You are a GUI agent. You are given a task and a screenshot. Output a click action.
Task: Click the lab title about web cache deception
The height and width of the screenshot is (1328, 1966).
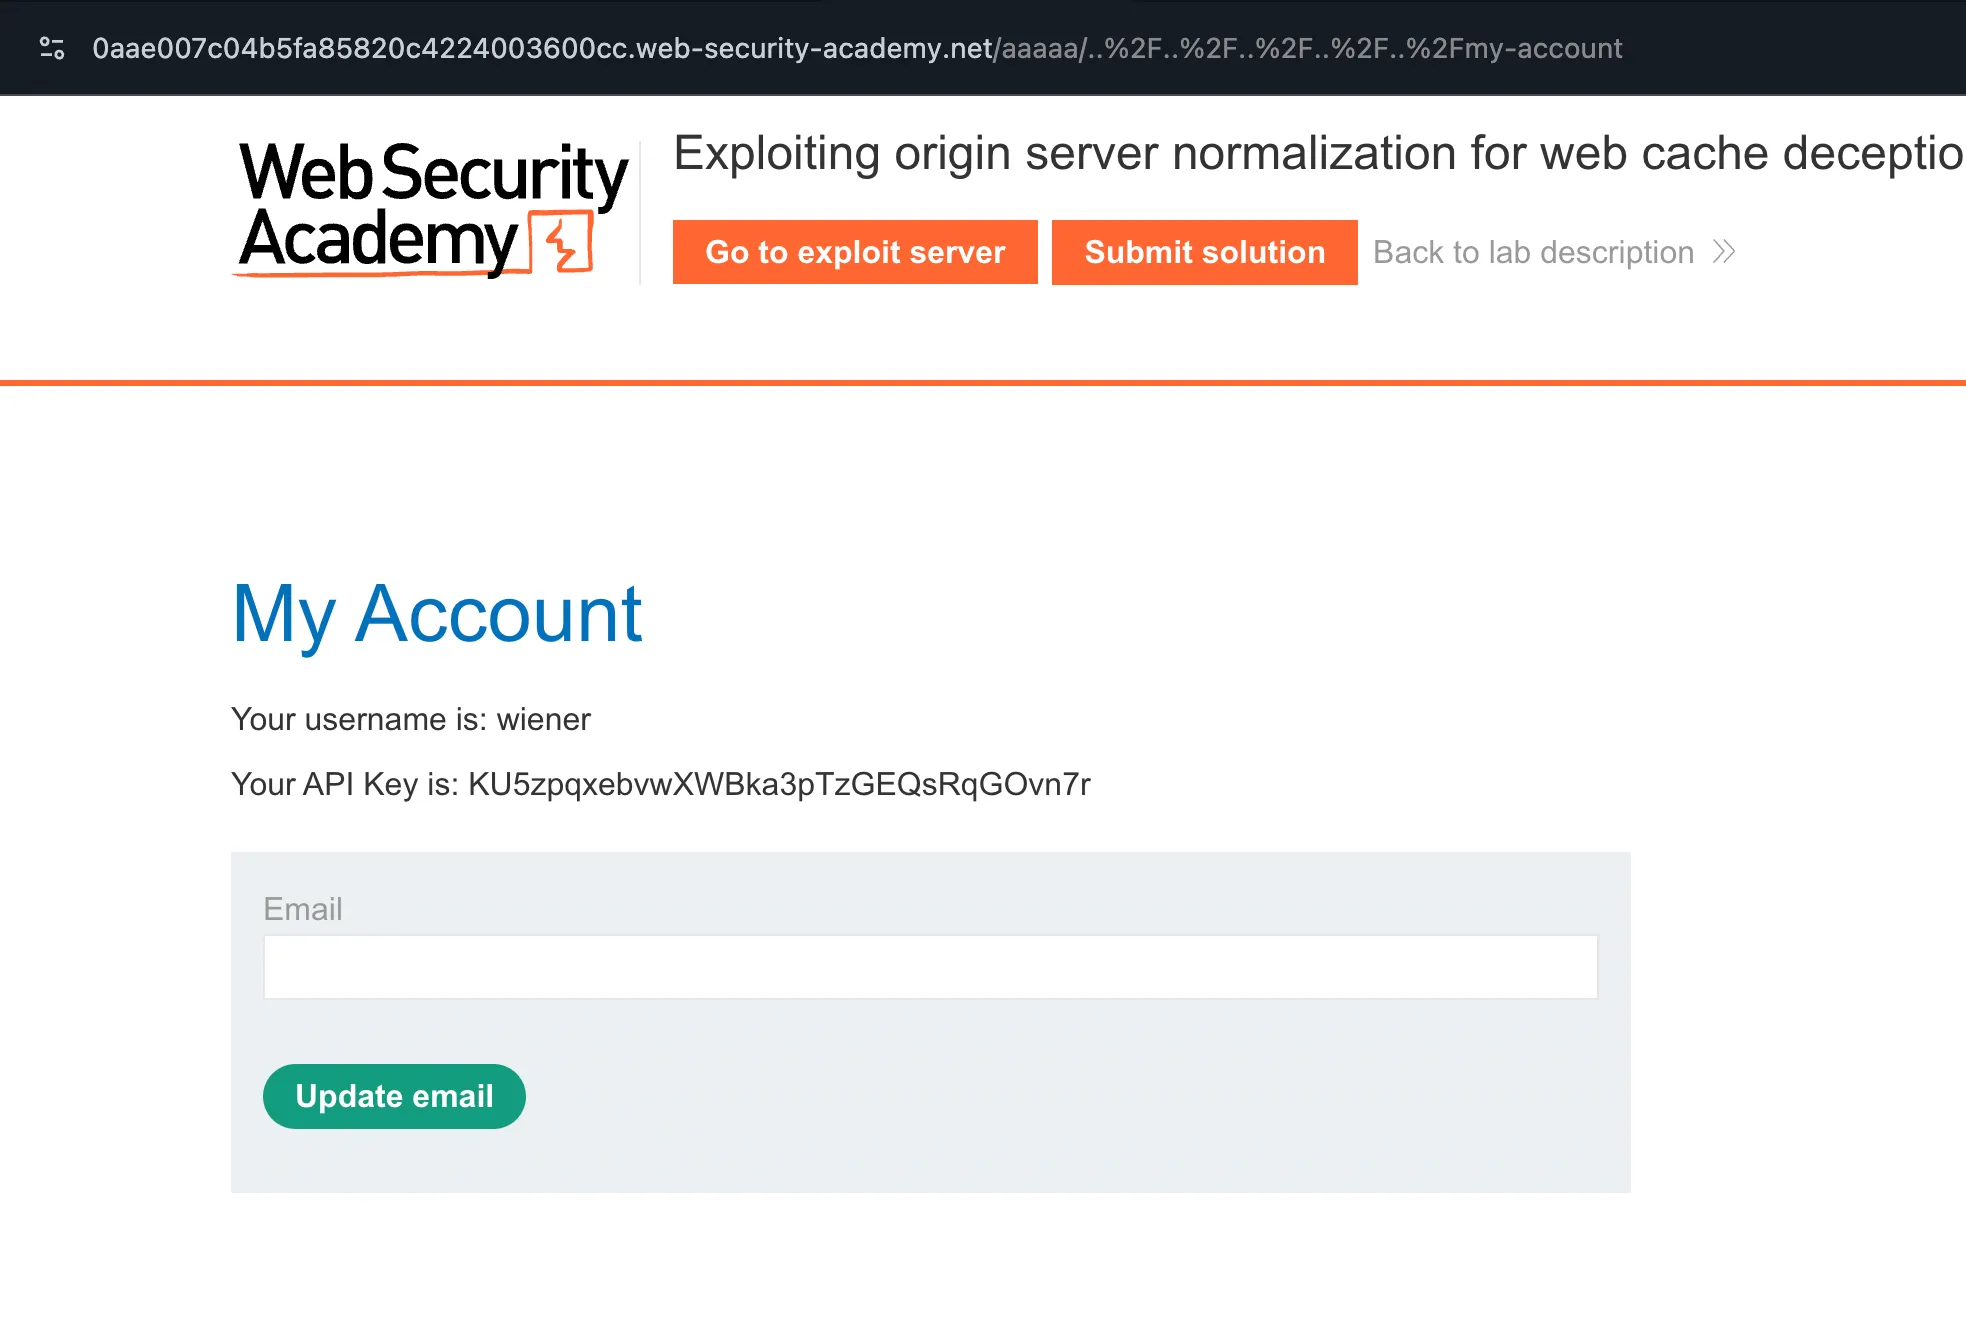point(1318,154)
